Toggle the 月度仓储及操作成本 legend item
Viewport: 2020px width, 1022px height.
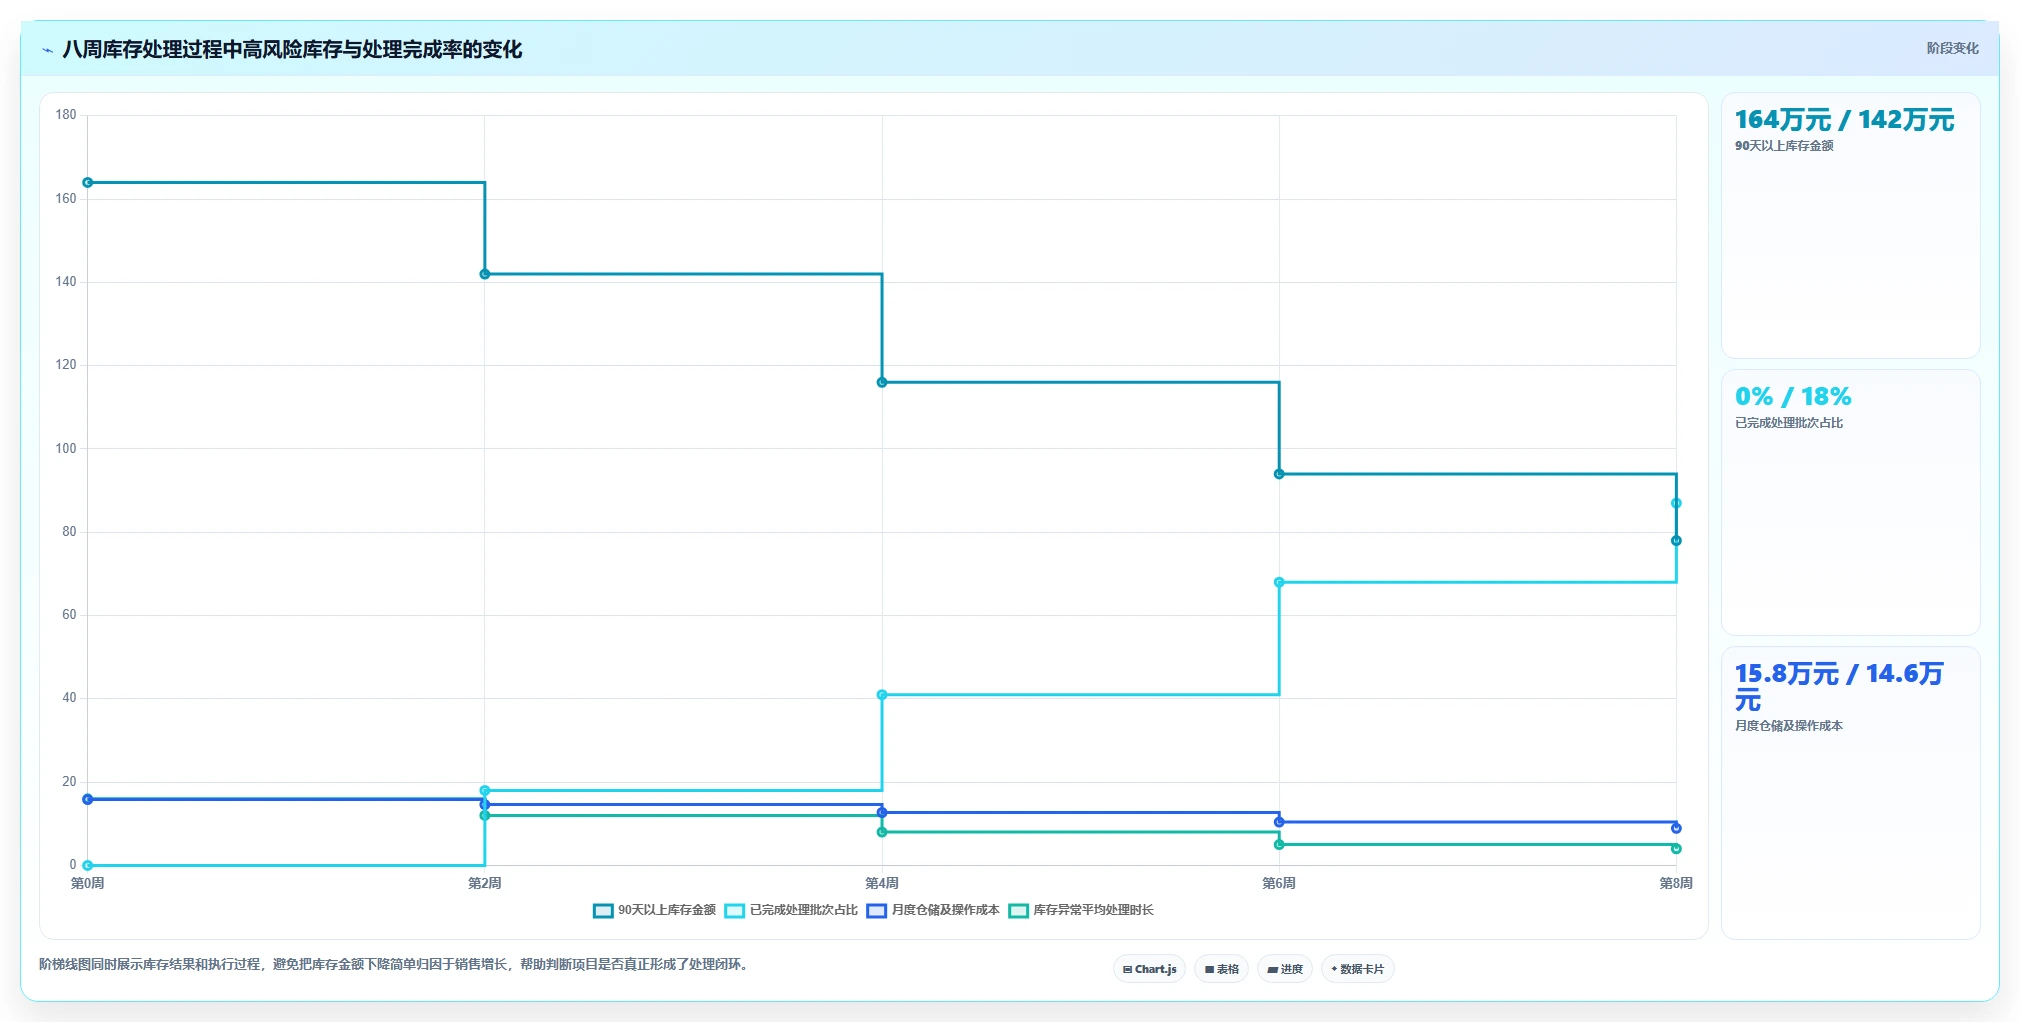point(933,910)
